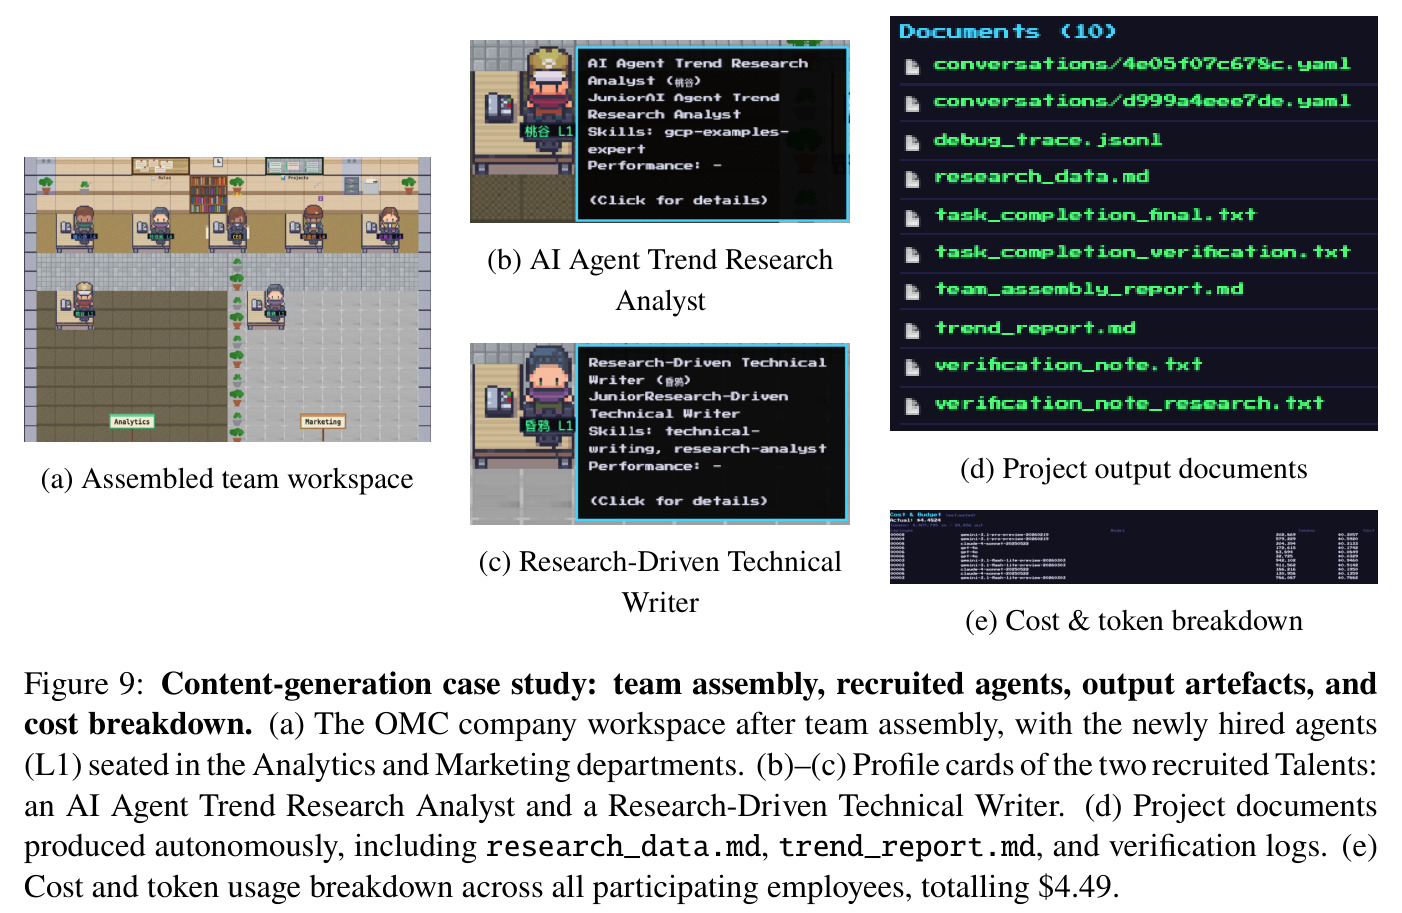This screenshot has height=913, width=1402.
Task: Click the wall clock in workspace
Action: point(218,161)
